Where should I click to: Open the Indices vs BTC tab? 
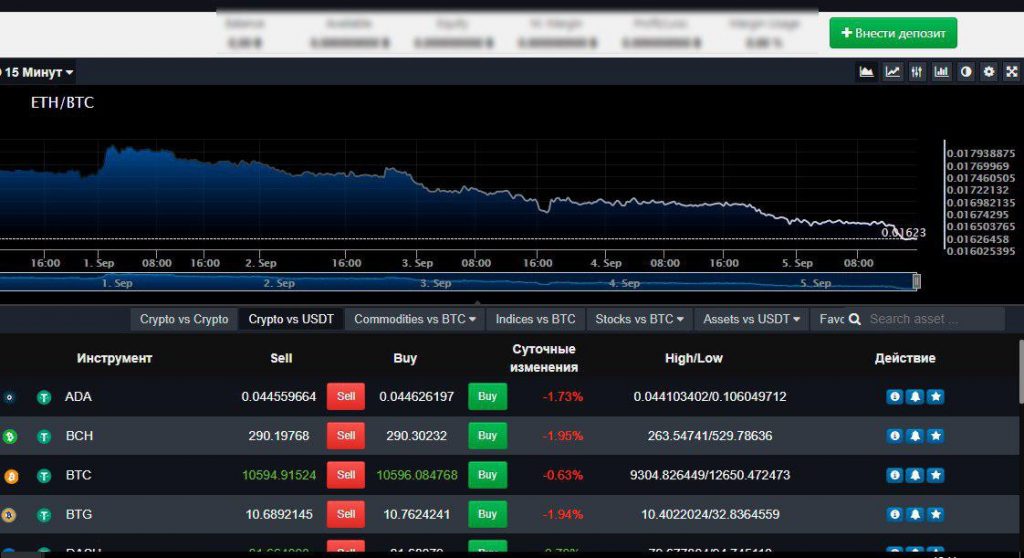(x=536, y=319)
